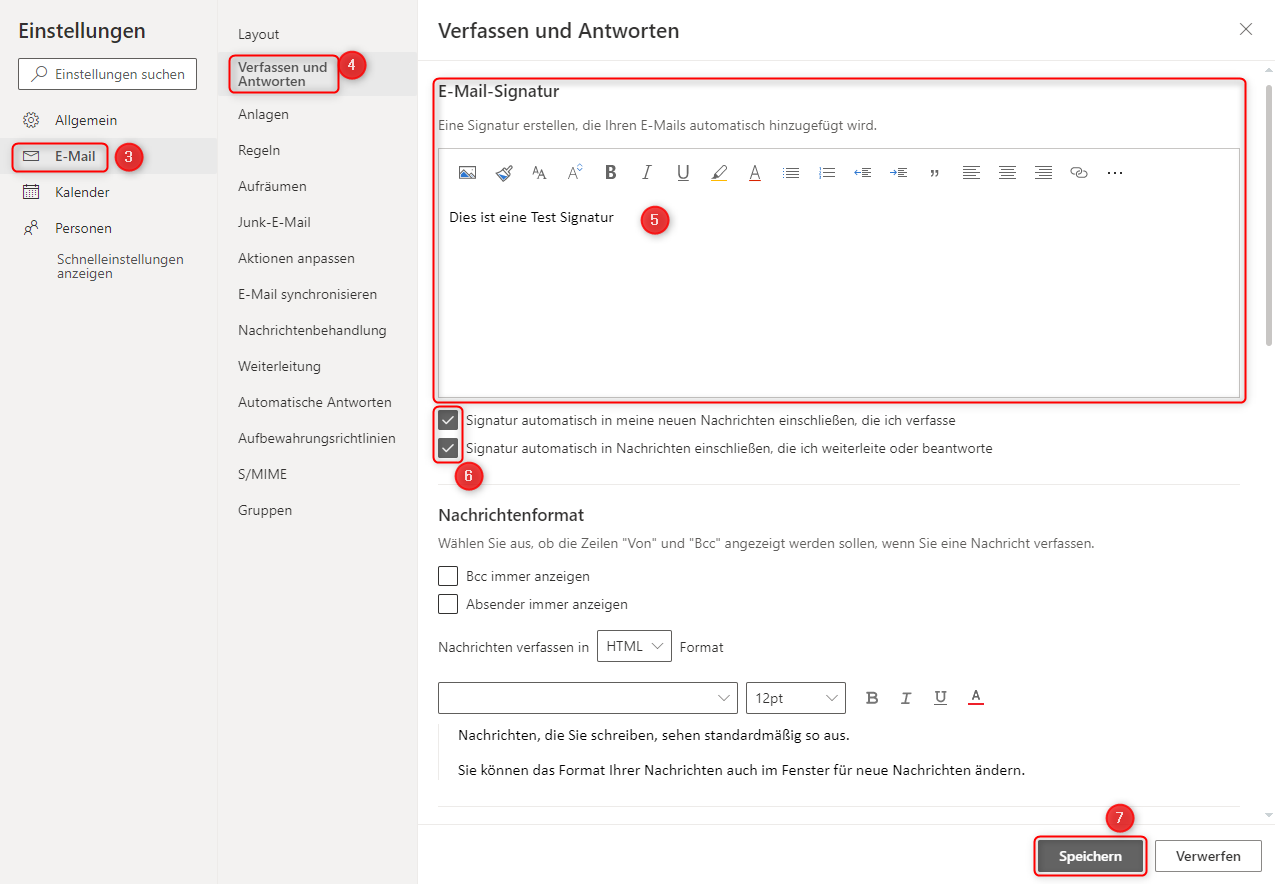Click Verwerfen to discard changes
Viewport: 1275px width, 884px height.
(x=1208, y=856)
